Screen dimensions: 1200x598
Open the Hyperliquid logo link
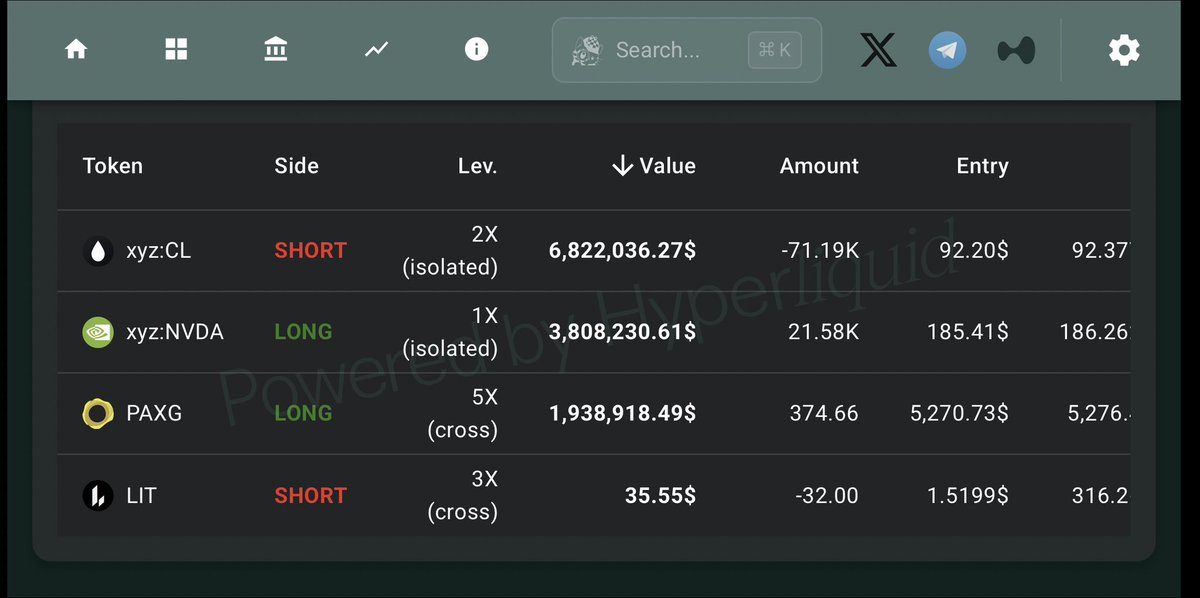pyautogui.click(x=1016, y=50)
